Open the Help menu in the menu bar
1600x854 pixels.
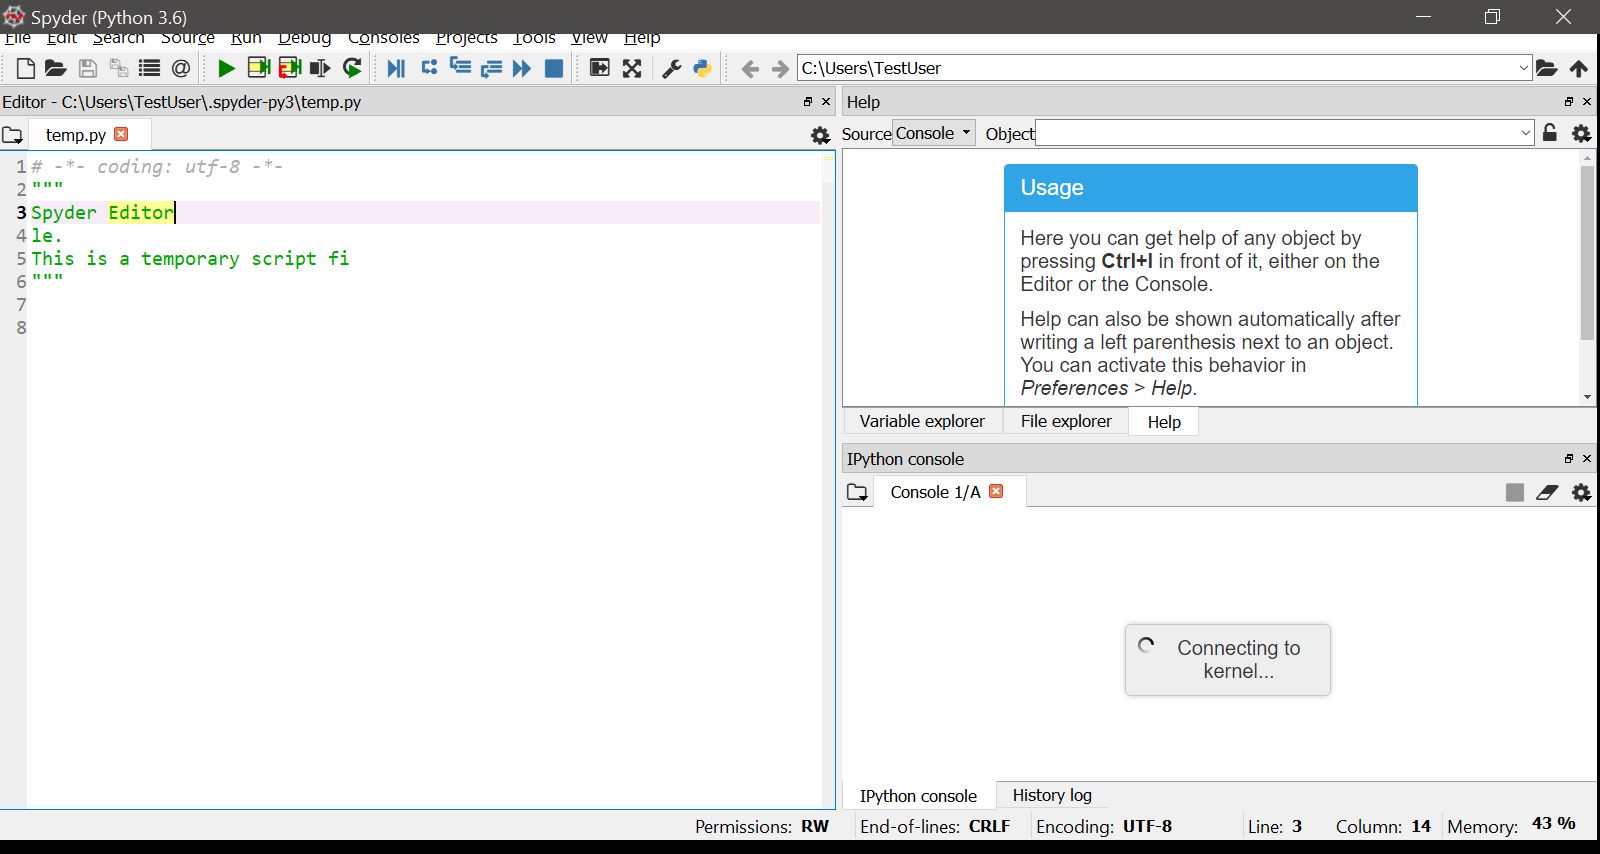point(642,38)
